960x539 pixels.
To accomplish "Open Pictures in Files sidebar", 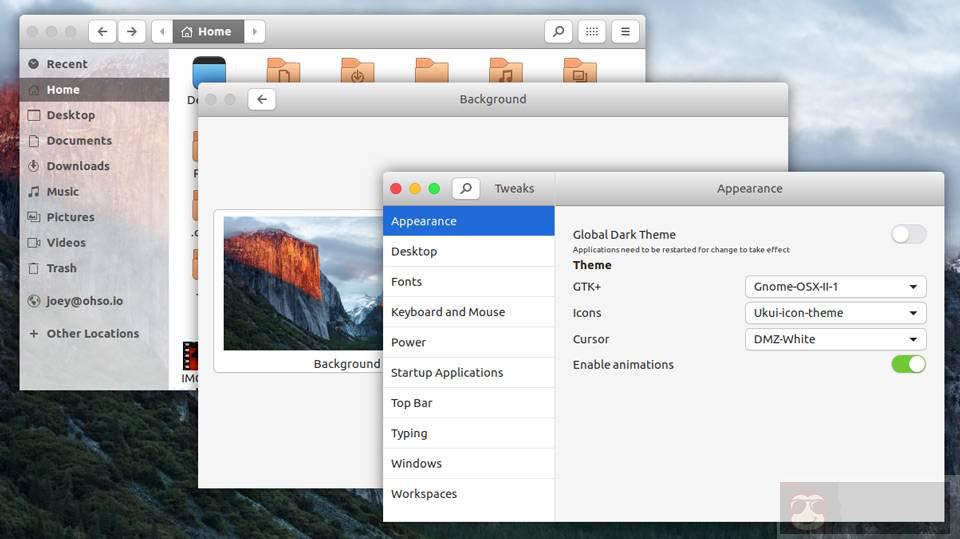I will 94,217.
